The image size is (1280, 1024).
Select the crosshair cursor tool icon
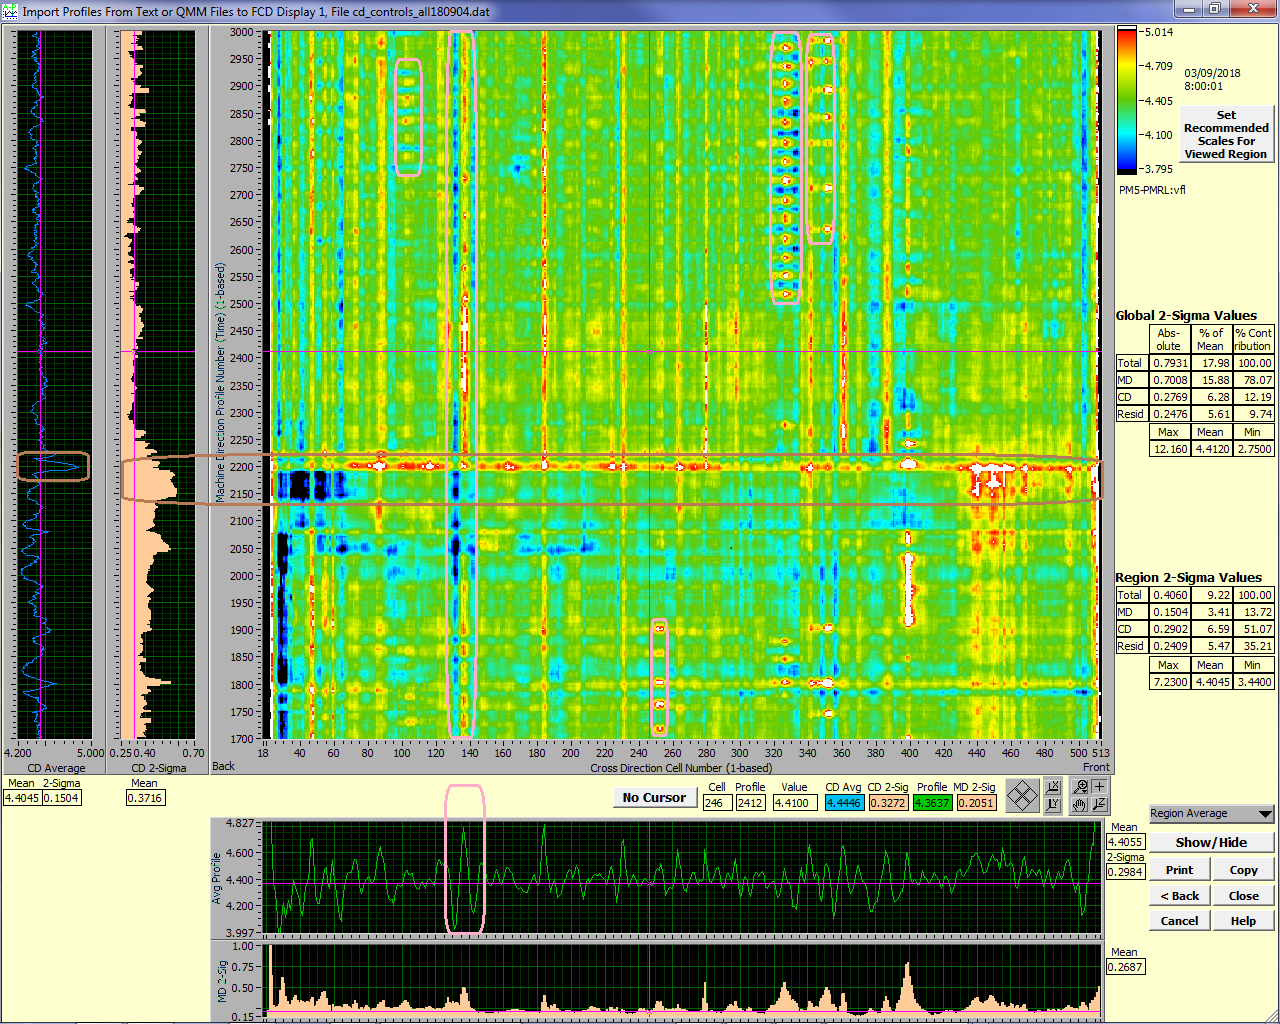point(1099,787)
